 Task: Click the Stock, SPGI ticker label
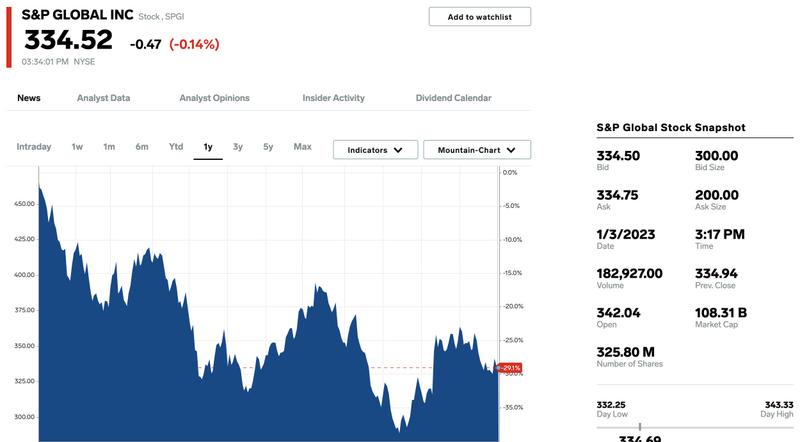pos(161,16)
